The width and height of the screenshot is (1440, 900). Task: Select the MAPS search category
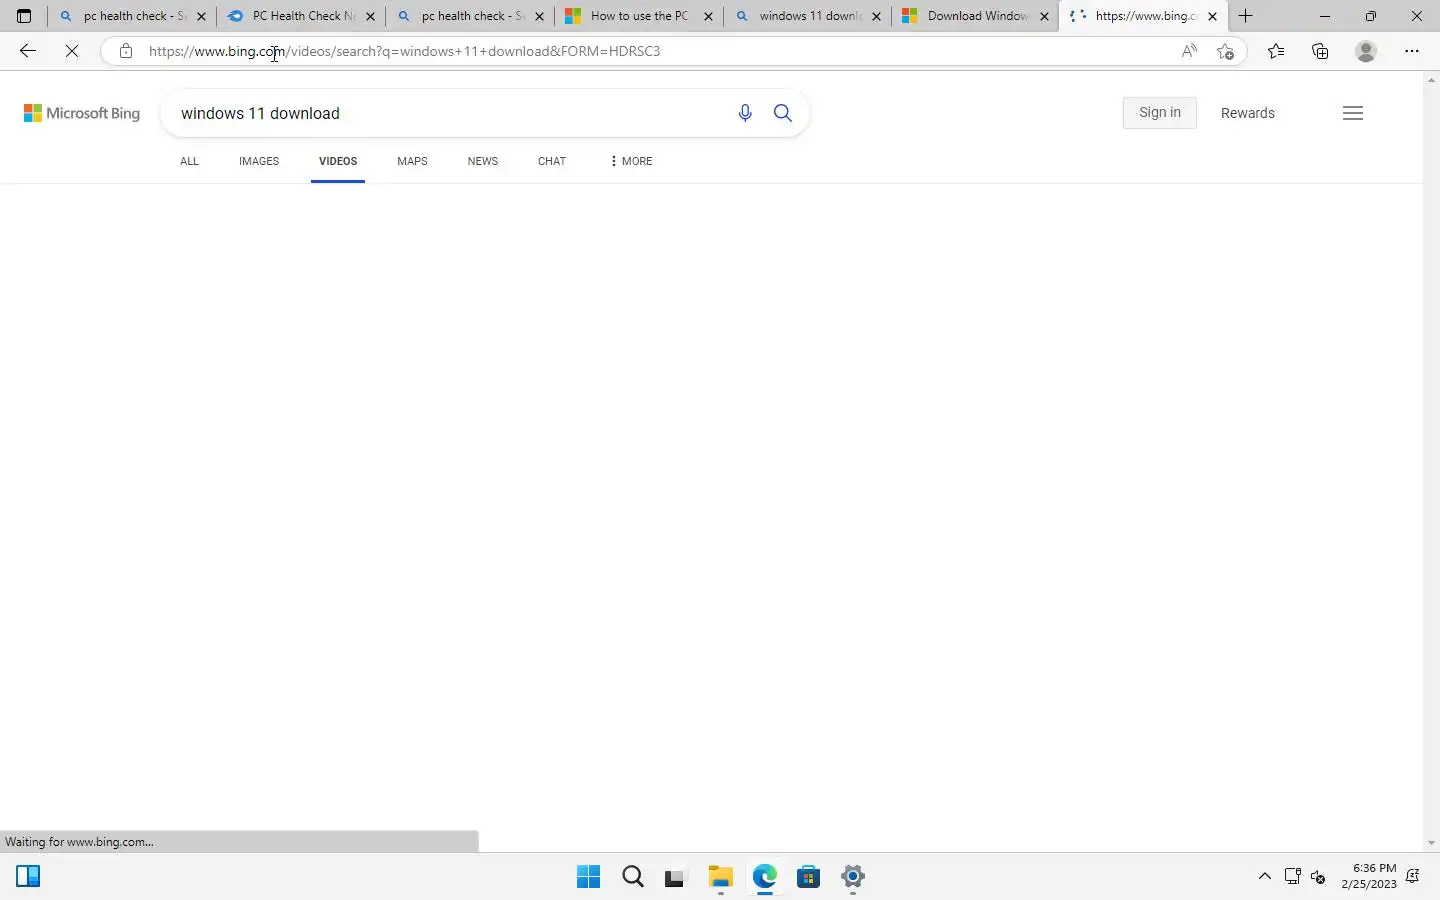[x=412, y=161]
